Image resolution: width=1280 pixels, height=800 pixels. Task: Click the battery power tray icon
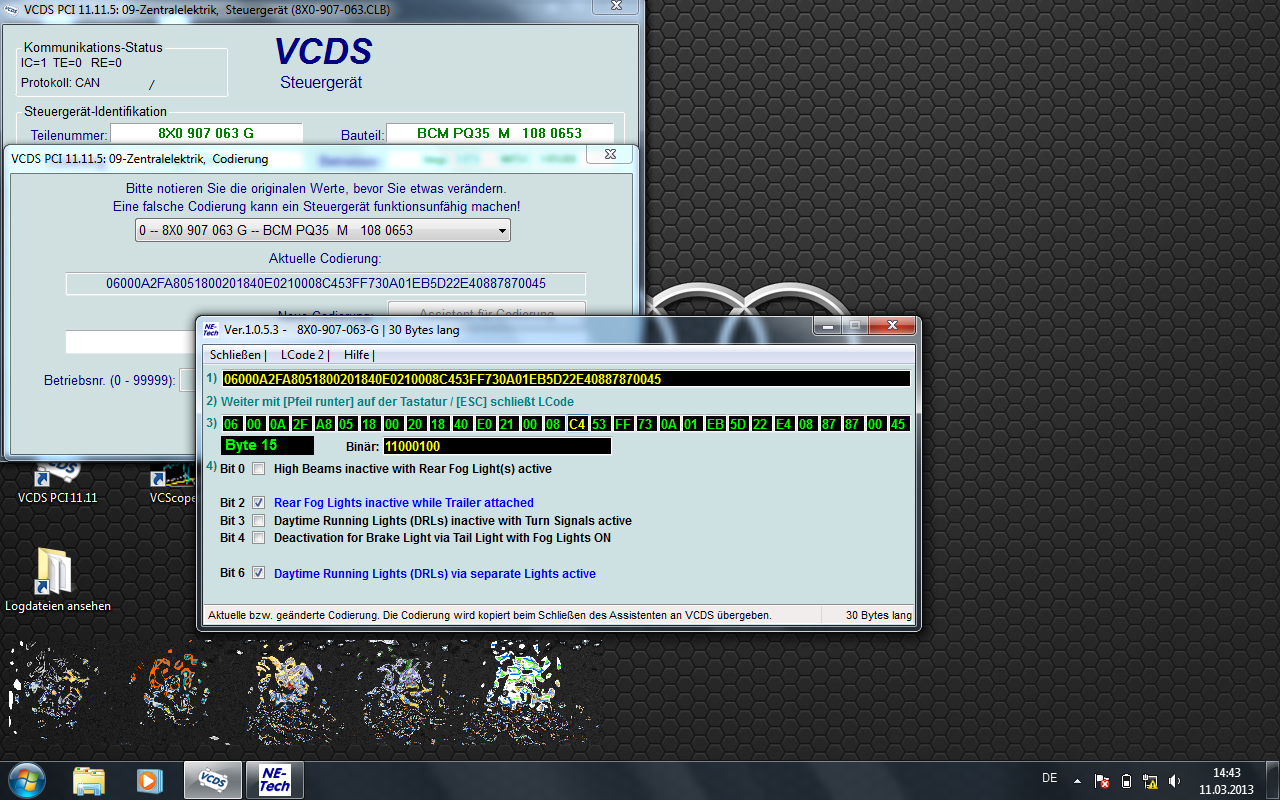(x=1126, y=780)
